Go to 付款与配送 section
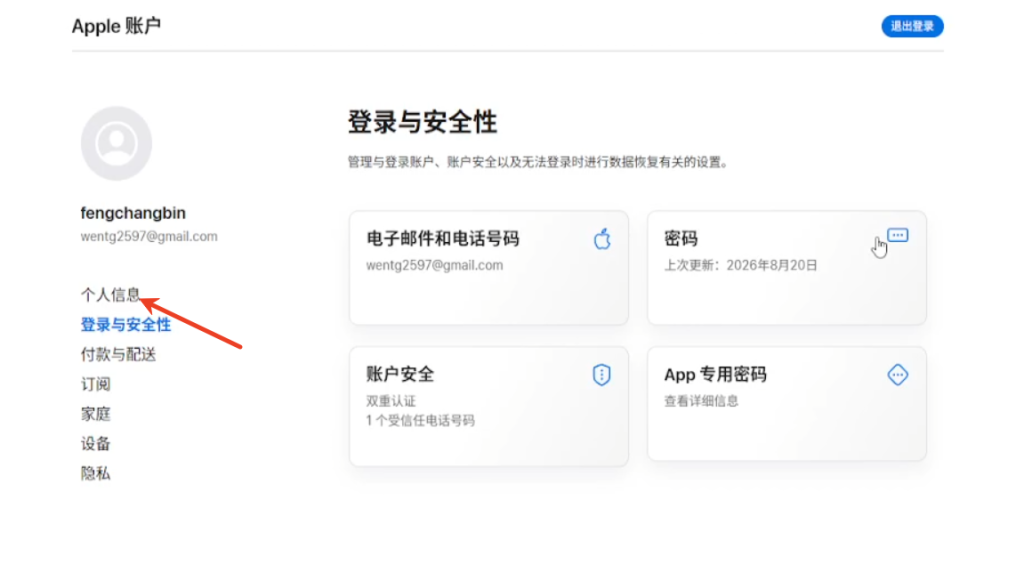The width and height of the screenshot is (1024, 565). pos(118,355)
